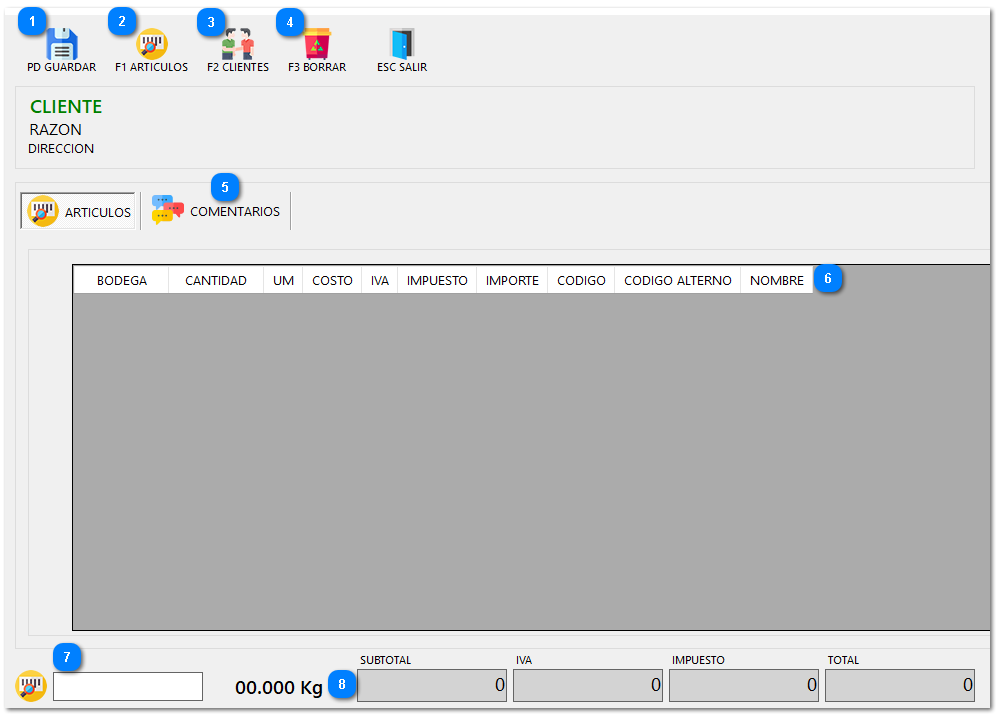Switch to the Articulos tab
Screen dimensions: 999x717
pos(79,212)
